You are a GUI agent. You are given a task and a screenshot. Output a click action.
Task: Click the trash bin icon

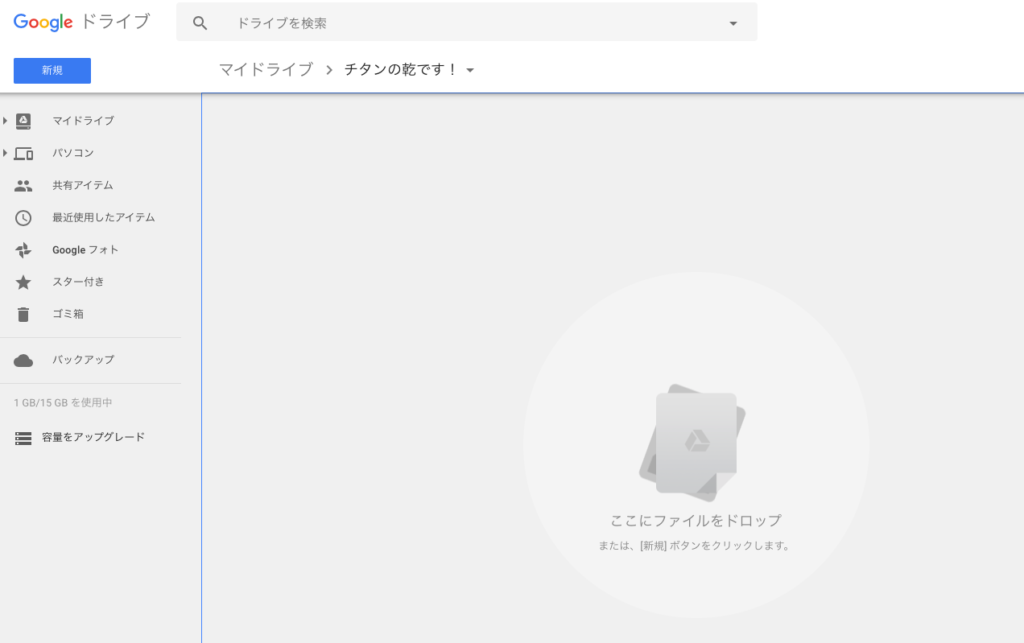coord(23,314)
